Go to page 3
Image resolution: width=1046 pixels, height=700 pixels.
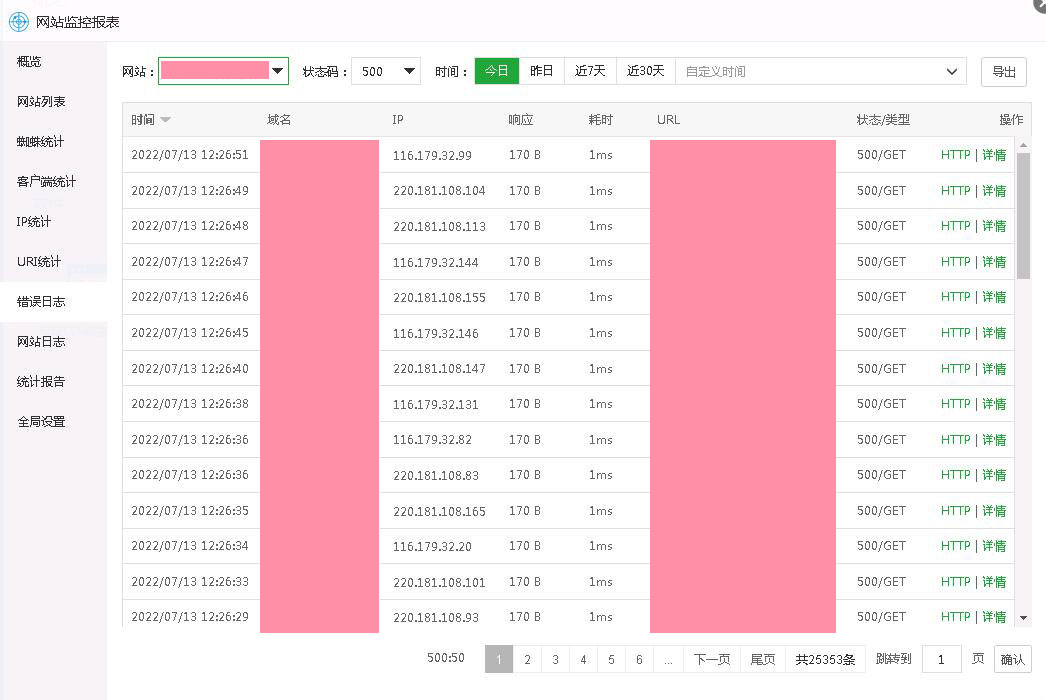tap(555, 659)
